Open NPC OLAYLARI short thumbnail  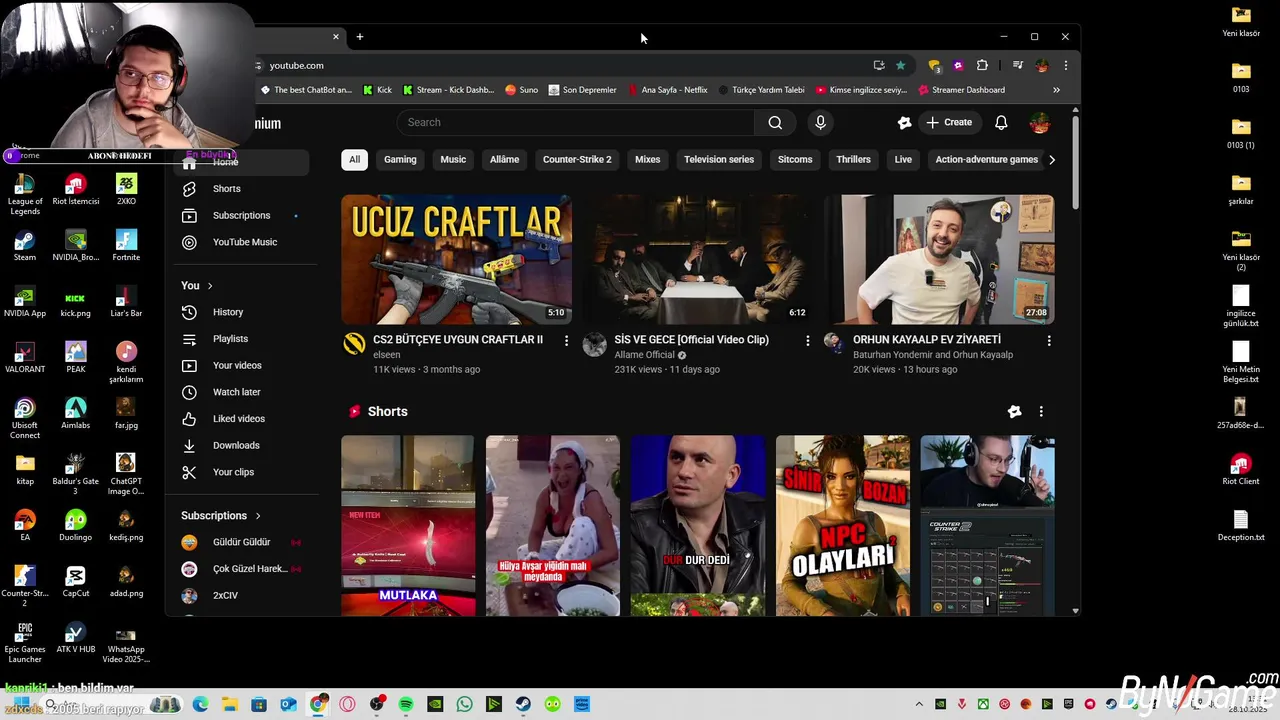843,525
